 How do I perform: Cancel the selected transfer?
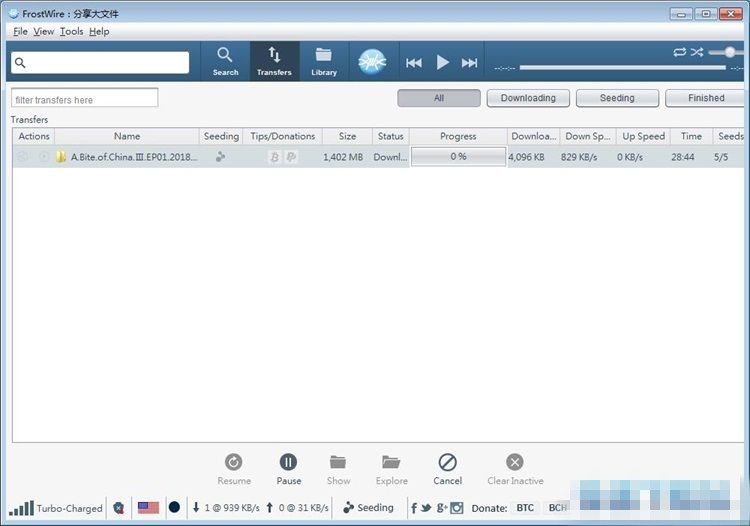click(x=447, y=467)
